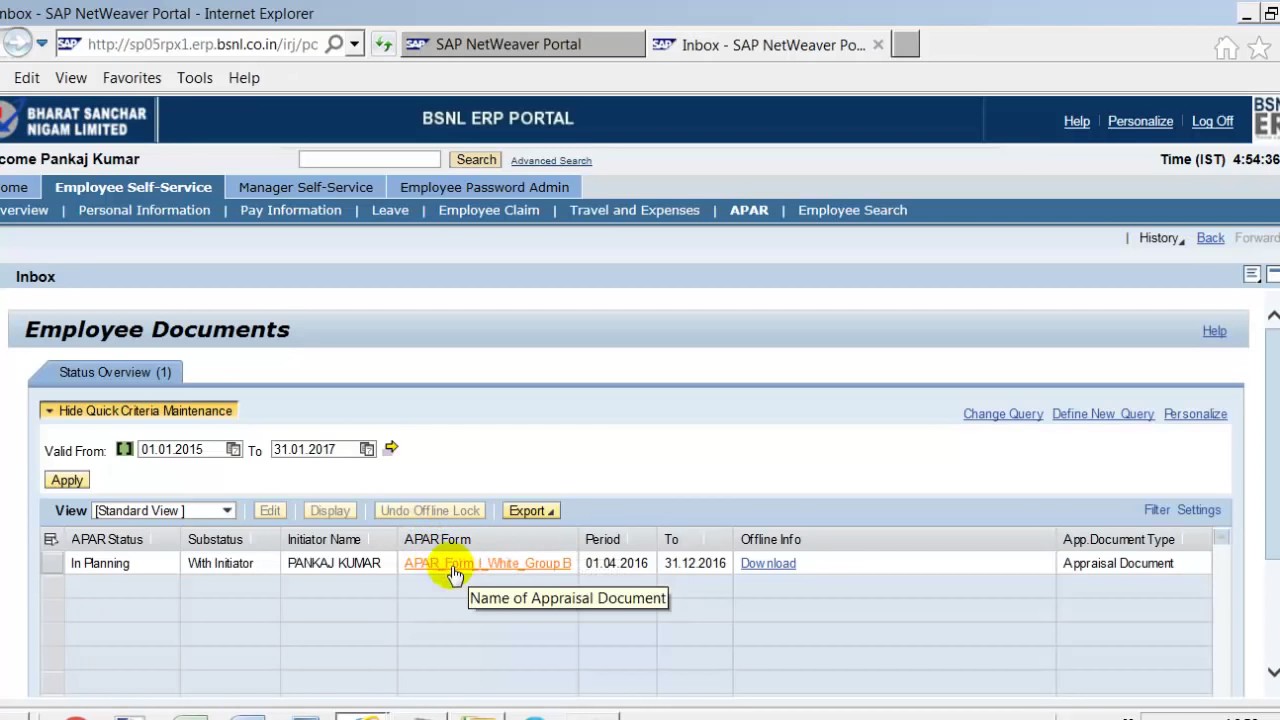Viewport: 1280px width, 720px height.
Task: Open the Download link for offline form
Action: click(767, 563)
